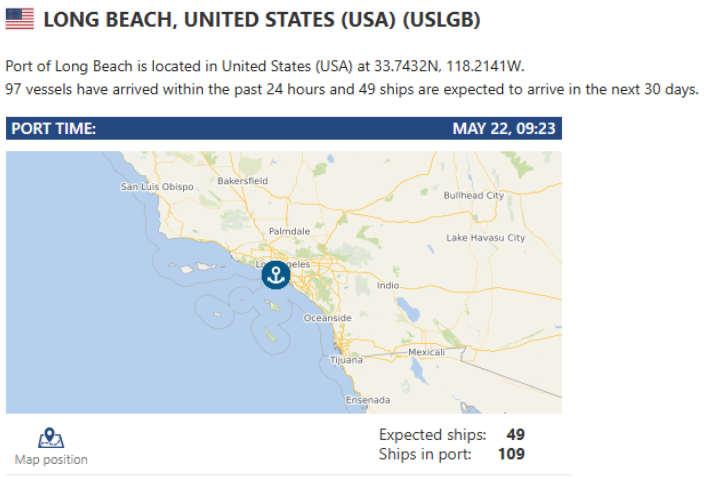The height and width of the screenshot is (491, 709).
Task: Click the Map position pin icon
Action: [51, 438]
